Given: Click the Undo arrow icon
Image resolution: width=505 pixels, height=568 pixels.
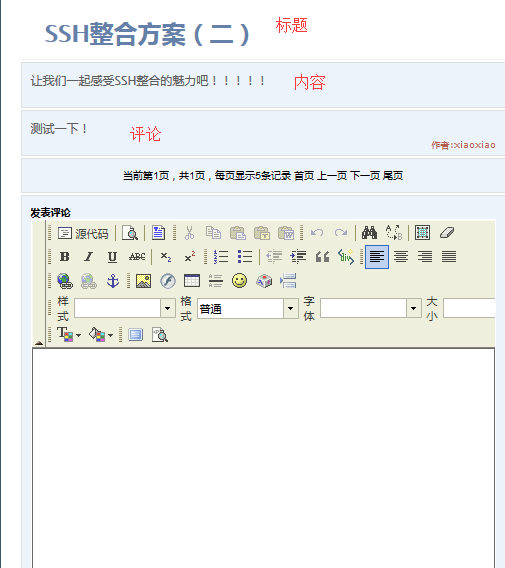Looking at the screenshot, I should pyautogui.click(x=317, y=233).
